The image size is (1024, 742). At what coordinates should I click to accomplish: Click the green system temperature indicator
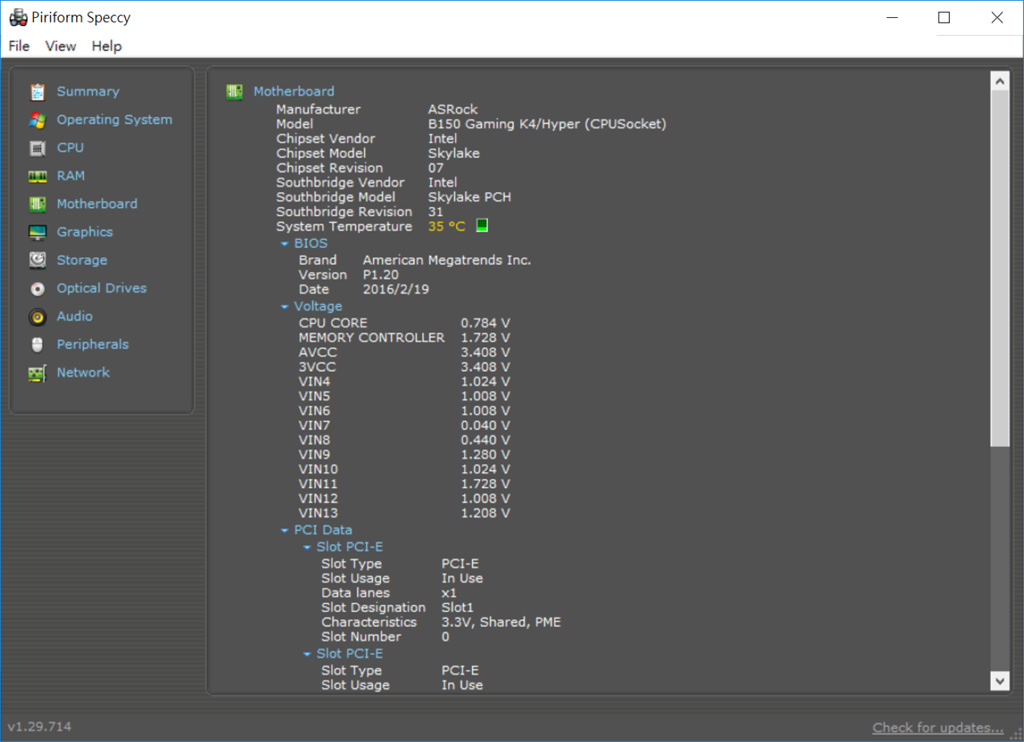click(482, 226)
